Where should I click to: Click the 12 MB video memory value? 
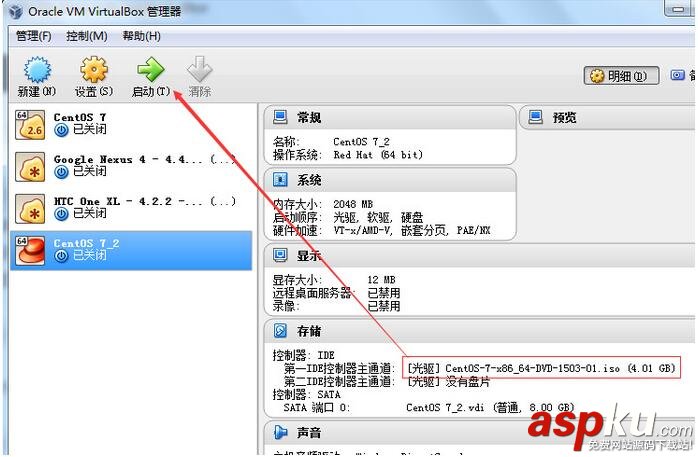pos(381,280)
